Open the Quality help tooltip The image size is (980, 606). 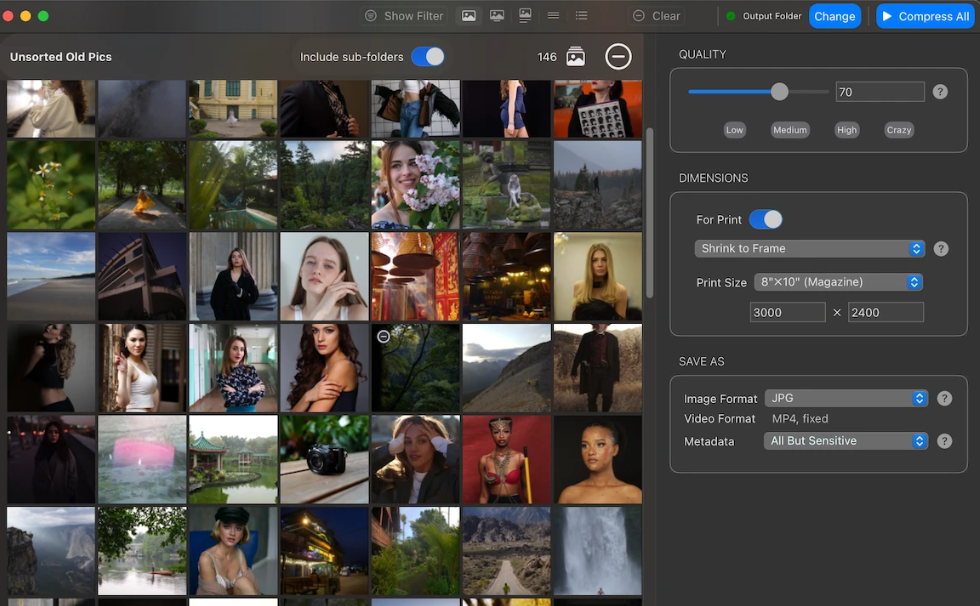point(939,91)
